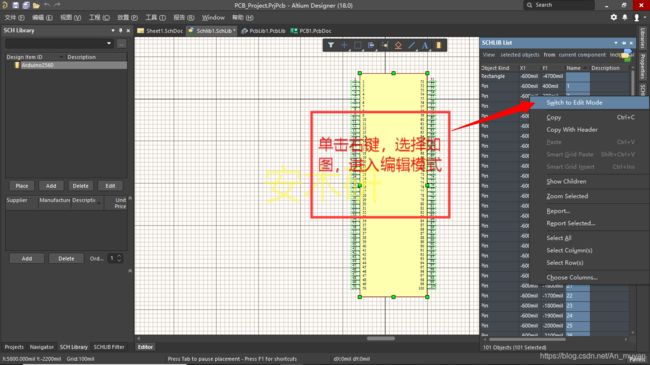Click the user account icon

click(636, 17)
